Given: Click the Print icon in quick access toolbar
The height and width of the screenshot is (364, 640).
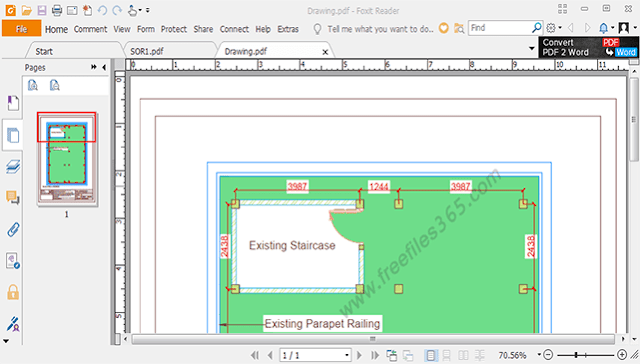Looking at the screenshot, I should (x=57, y=10).
